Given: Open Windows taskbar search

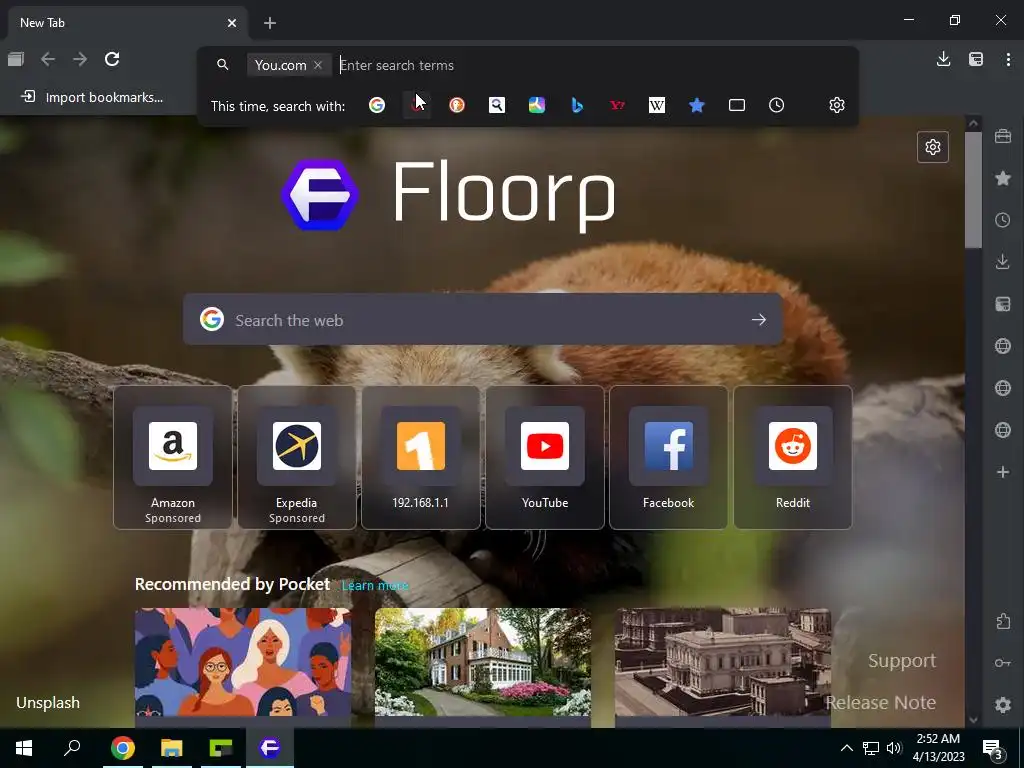Looking at the screenshot, I should 72,748.
